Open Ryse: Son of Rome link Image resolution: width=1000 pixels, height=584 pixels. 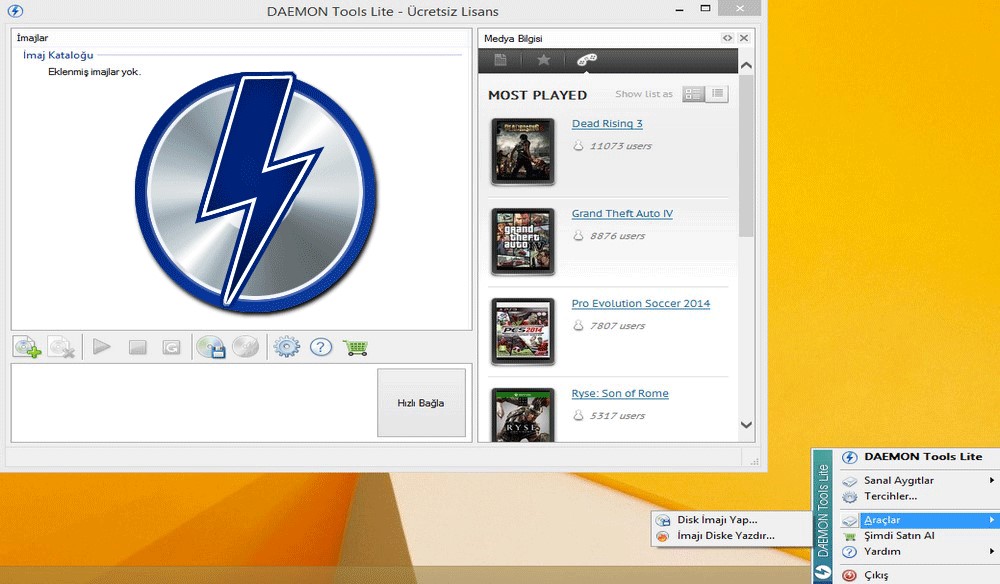[620, 393]
